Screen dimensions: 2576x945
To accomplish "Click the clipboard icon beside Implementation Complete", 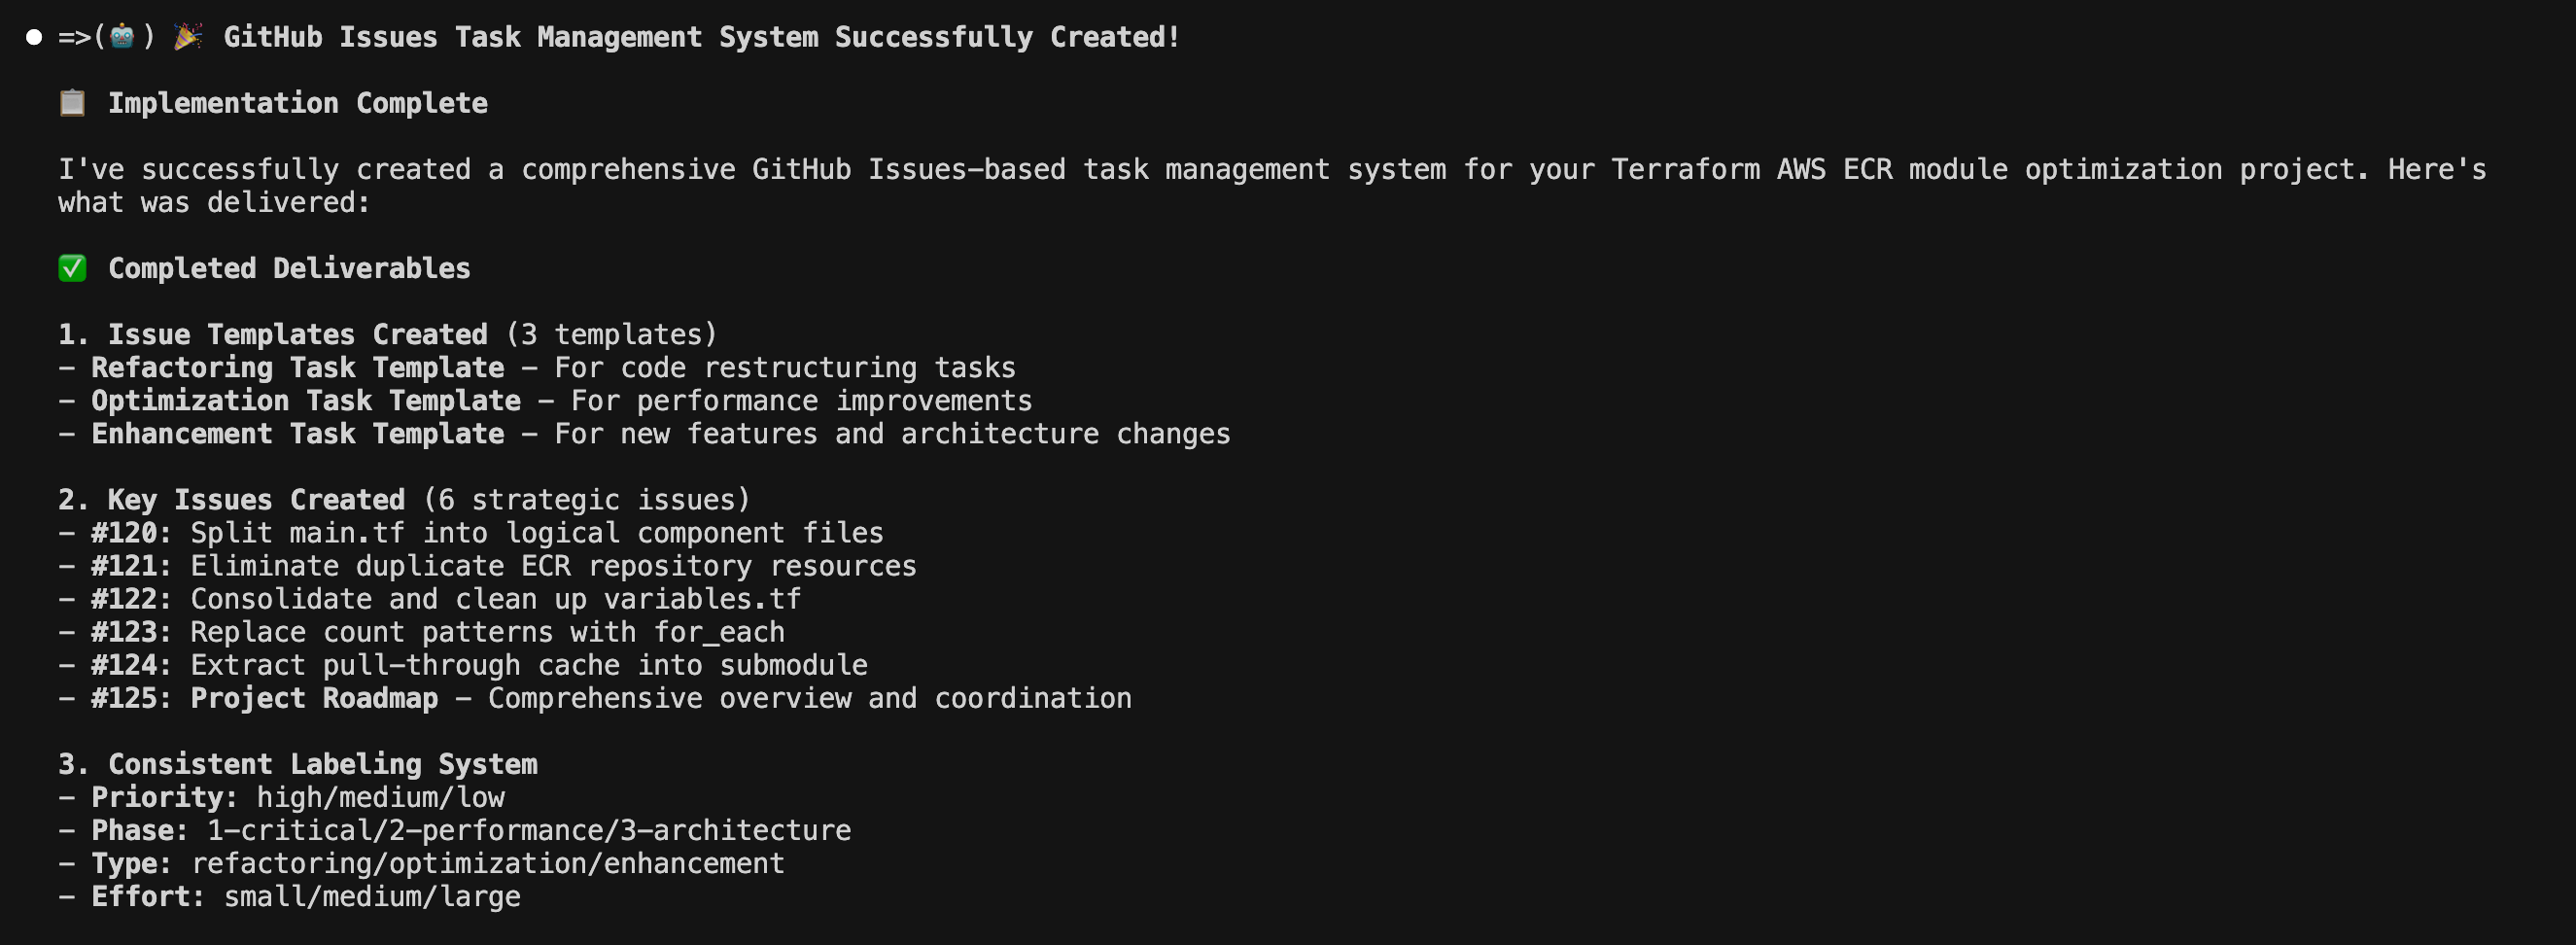I will point(72,103).
